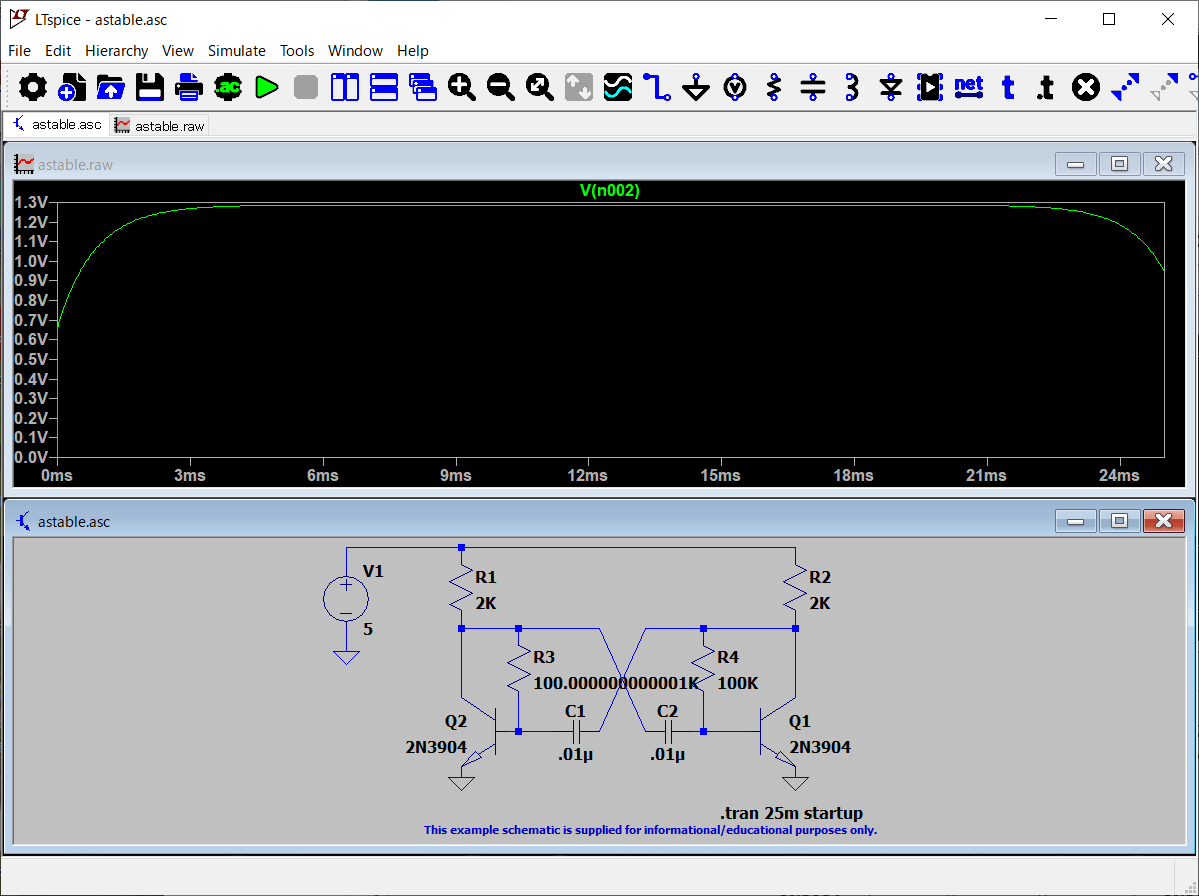Open the Simulate menu
Image resolution: width=1199 pixels, height=896 pixels.
(236, 51)
